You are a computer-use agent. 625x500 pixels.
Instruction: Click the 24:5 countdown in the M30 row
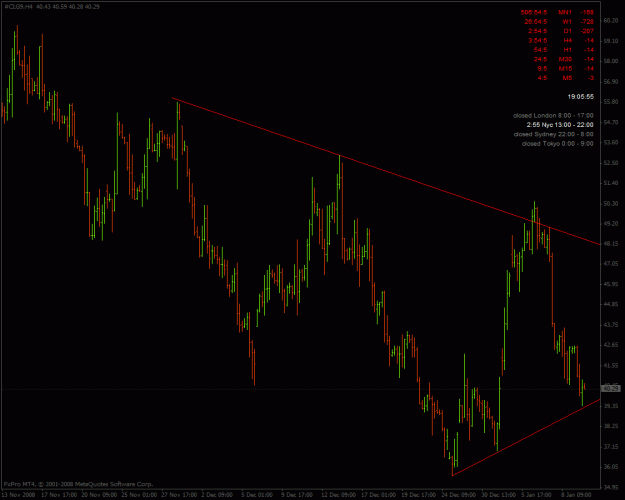click(x=540, y=59)
